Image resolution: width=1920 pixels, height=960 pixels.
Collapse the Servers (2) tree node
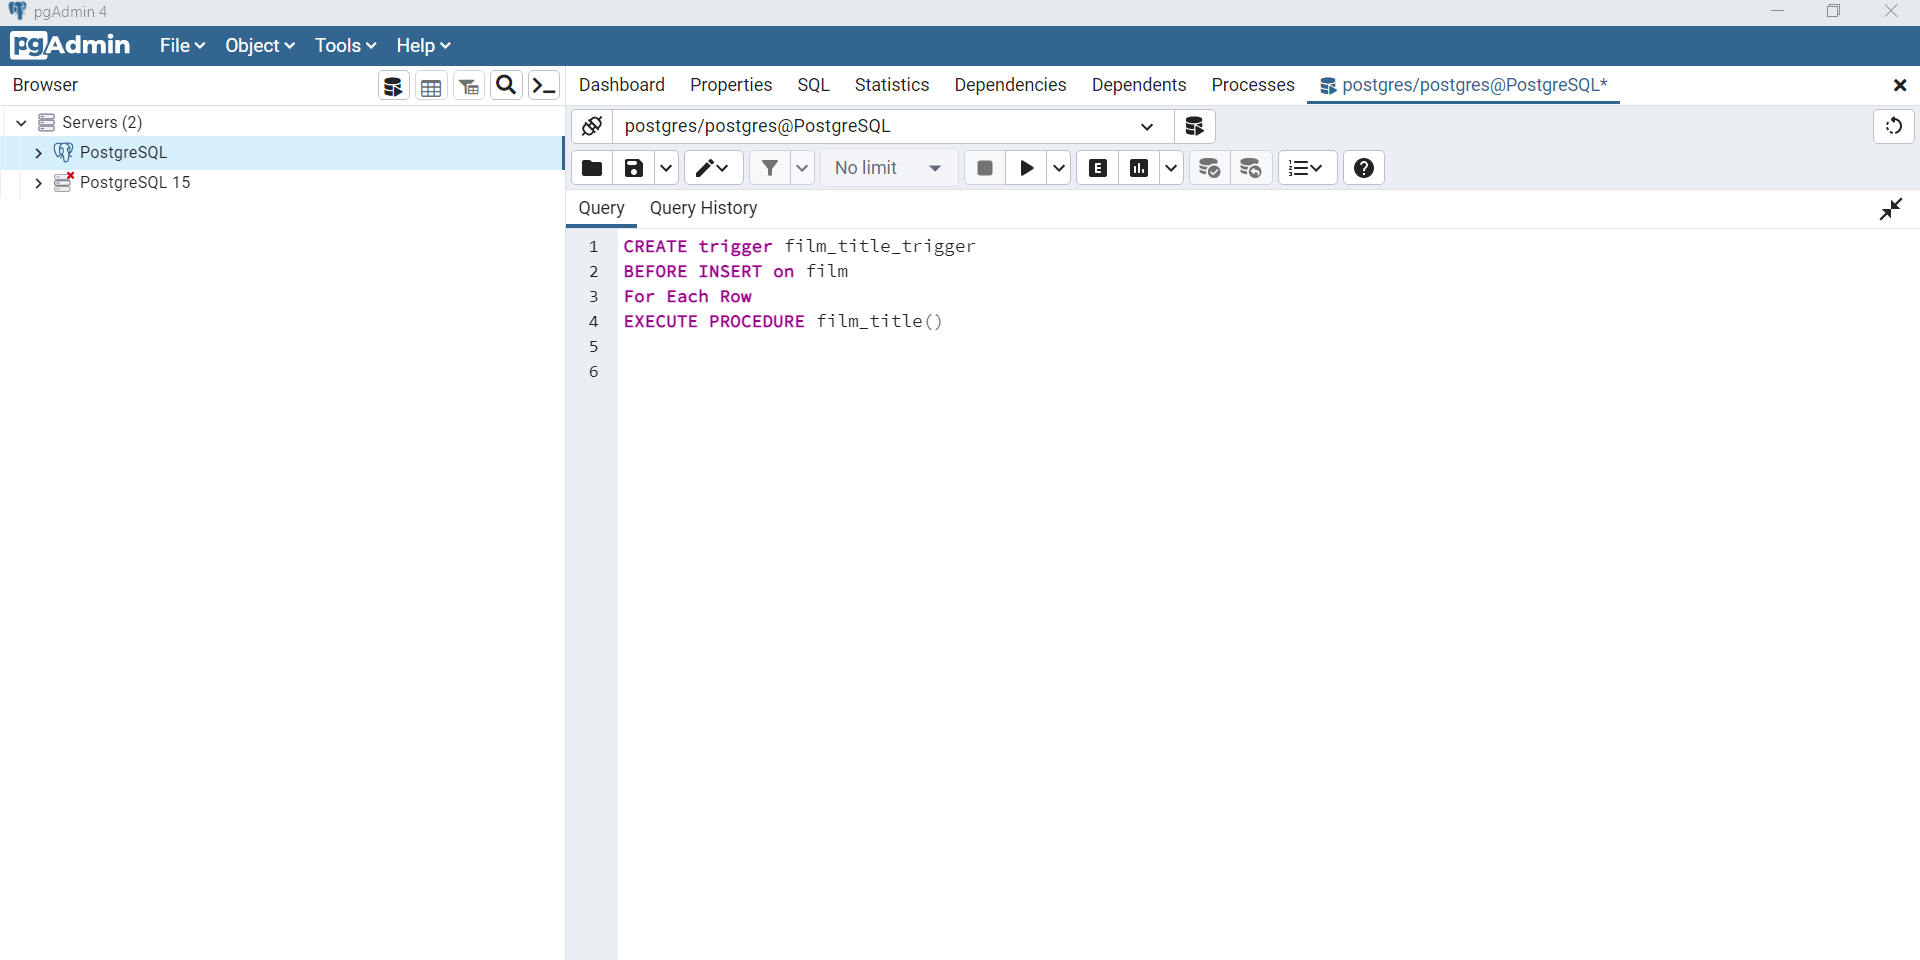click(21, 123)
